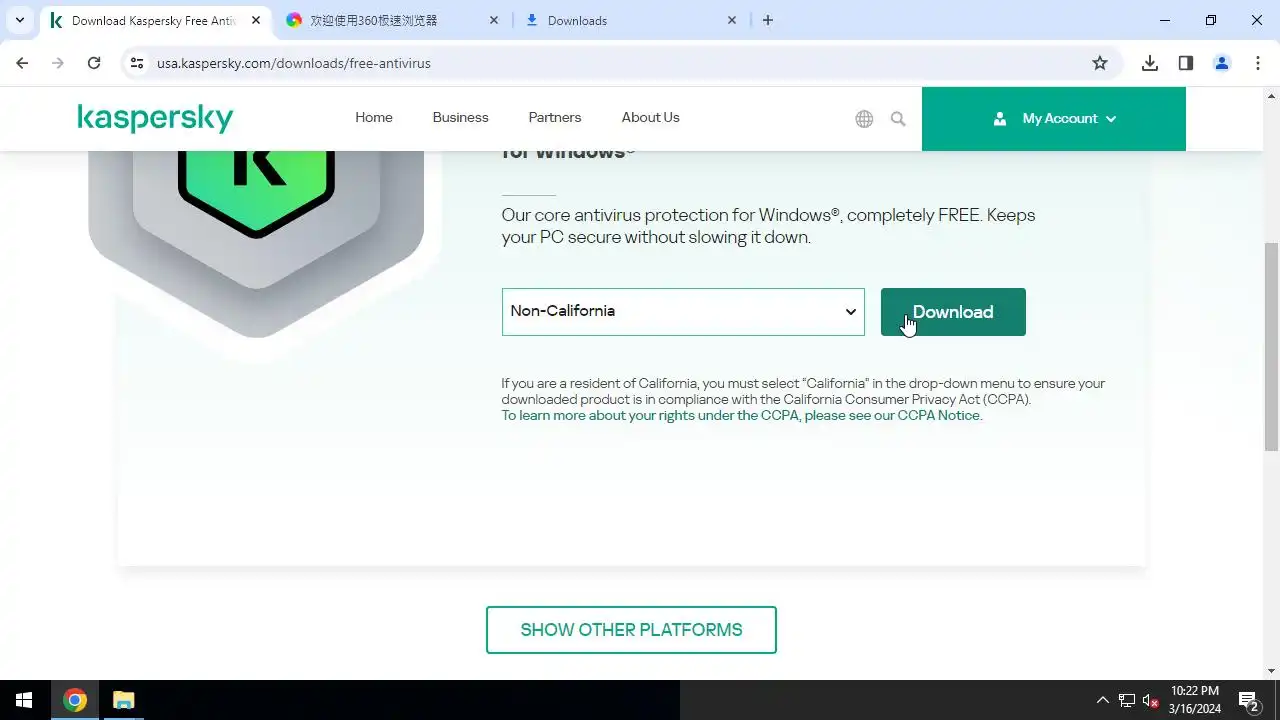The image size is (1280, 720).
Task: Close the Kaspersky download tab
Action: click(254, 20)
